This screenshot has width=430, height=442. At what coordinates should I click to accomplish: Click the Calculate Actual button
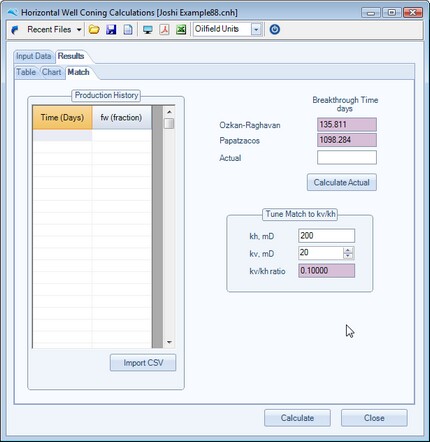(x=342, y=182)
